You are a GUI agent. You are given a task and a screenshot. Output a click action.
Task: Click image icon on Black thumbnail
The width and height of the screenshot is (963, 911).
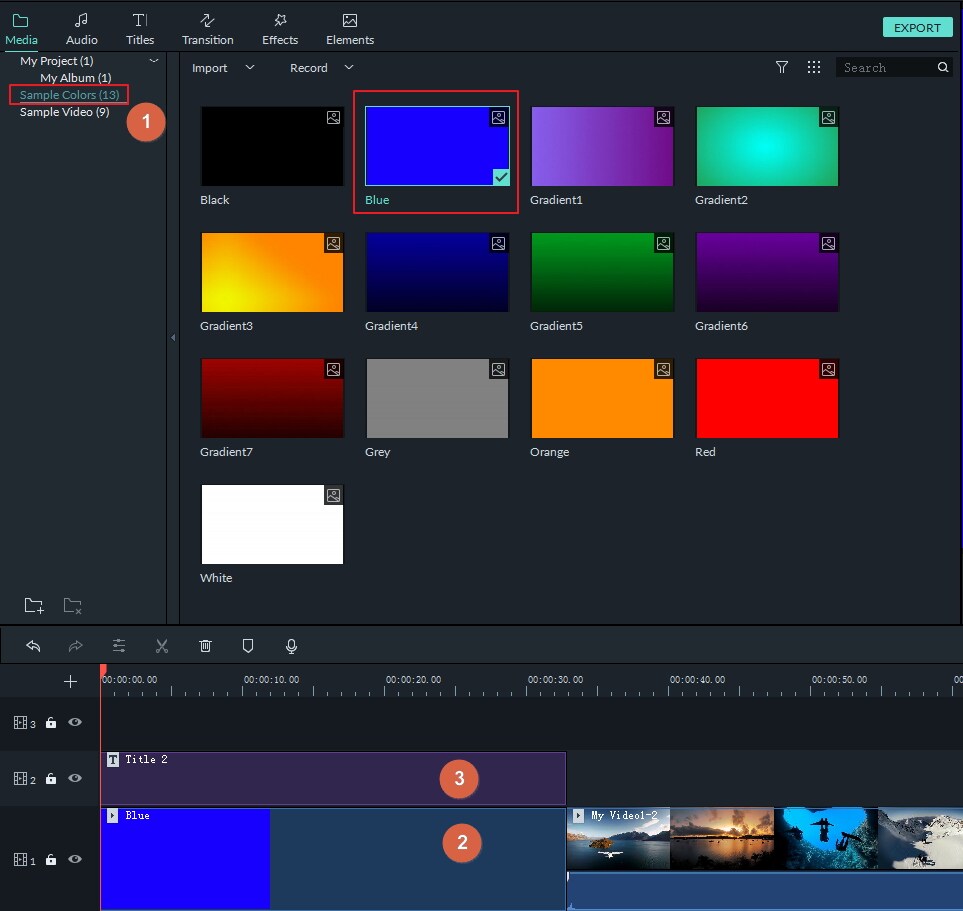333,117
